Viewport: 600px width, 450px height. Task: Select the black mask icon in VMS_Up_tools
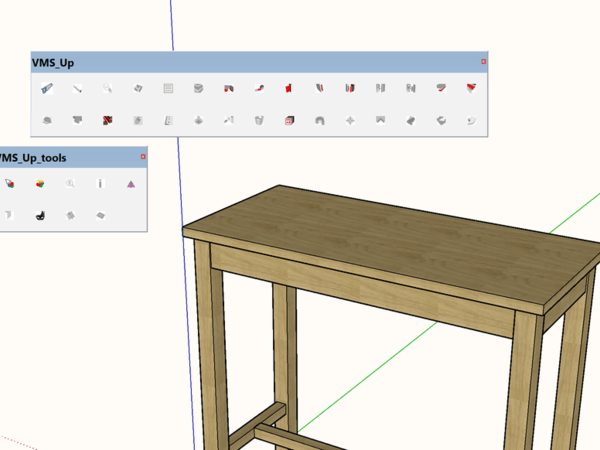tap(40, 214)
